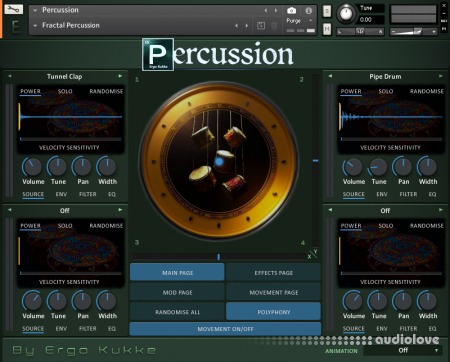
Task: Toggle POWER on bottom-left Off layer
Action: (30, 226)
